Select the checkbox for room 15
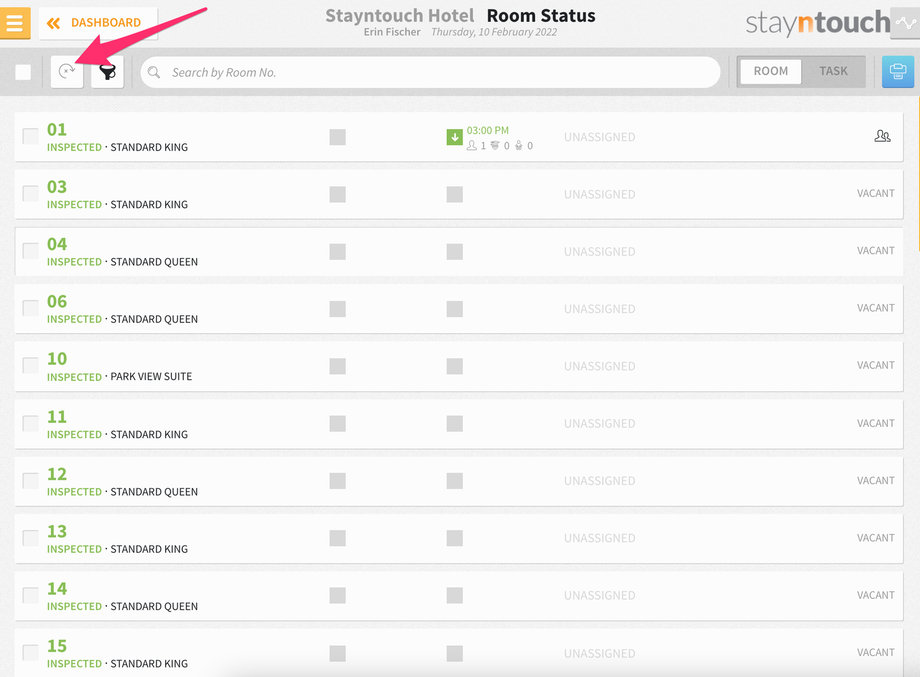This screenshot has width=920, height=677. [x=31, y=652]
